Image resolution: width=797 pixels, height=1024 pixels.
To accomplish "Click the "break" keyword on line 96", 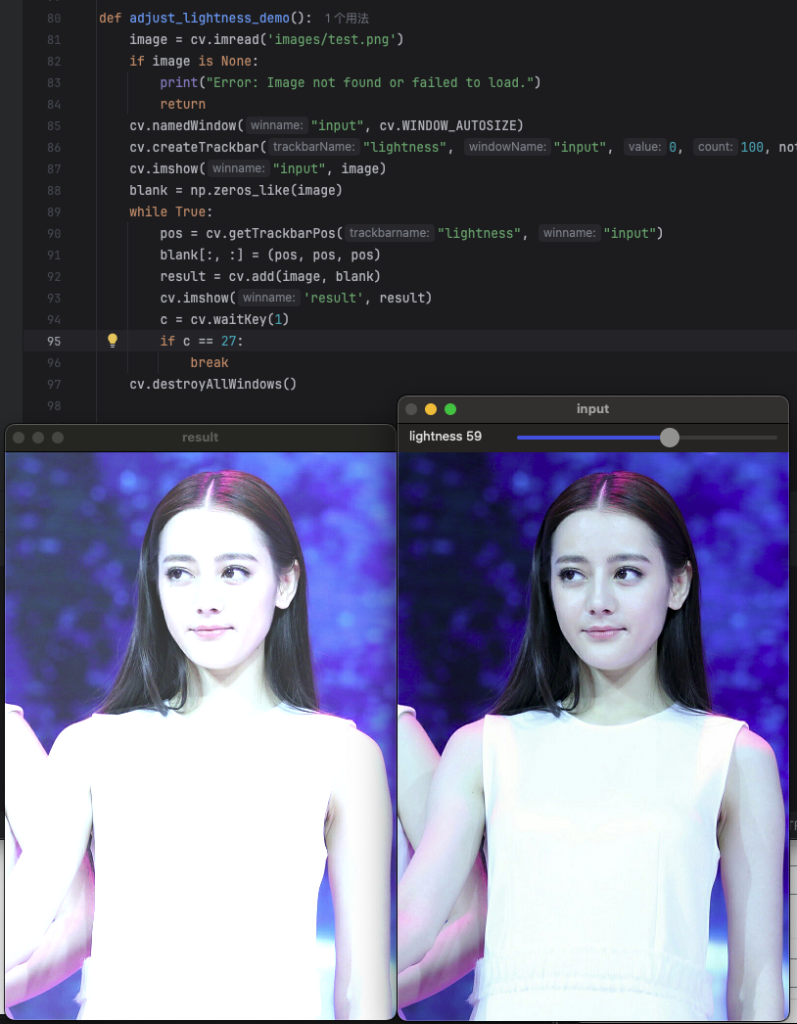I will click(209, 362).
